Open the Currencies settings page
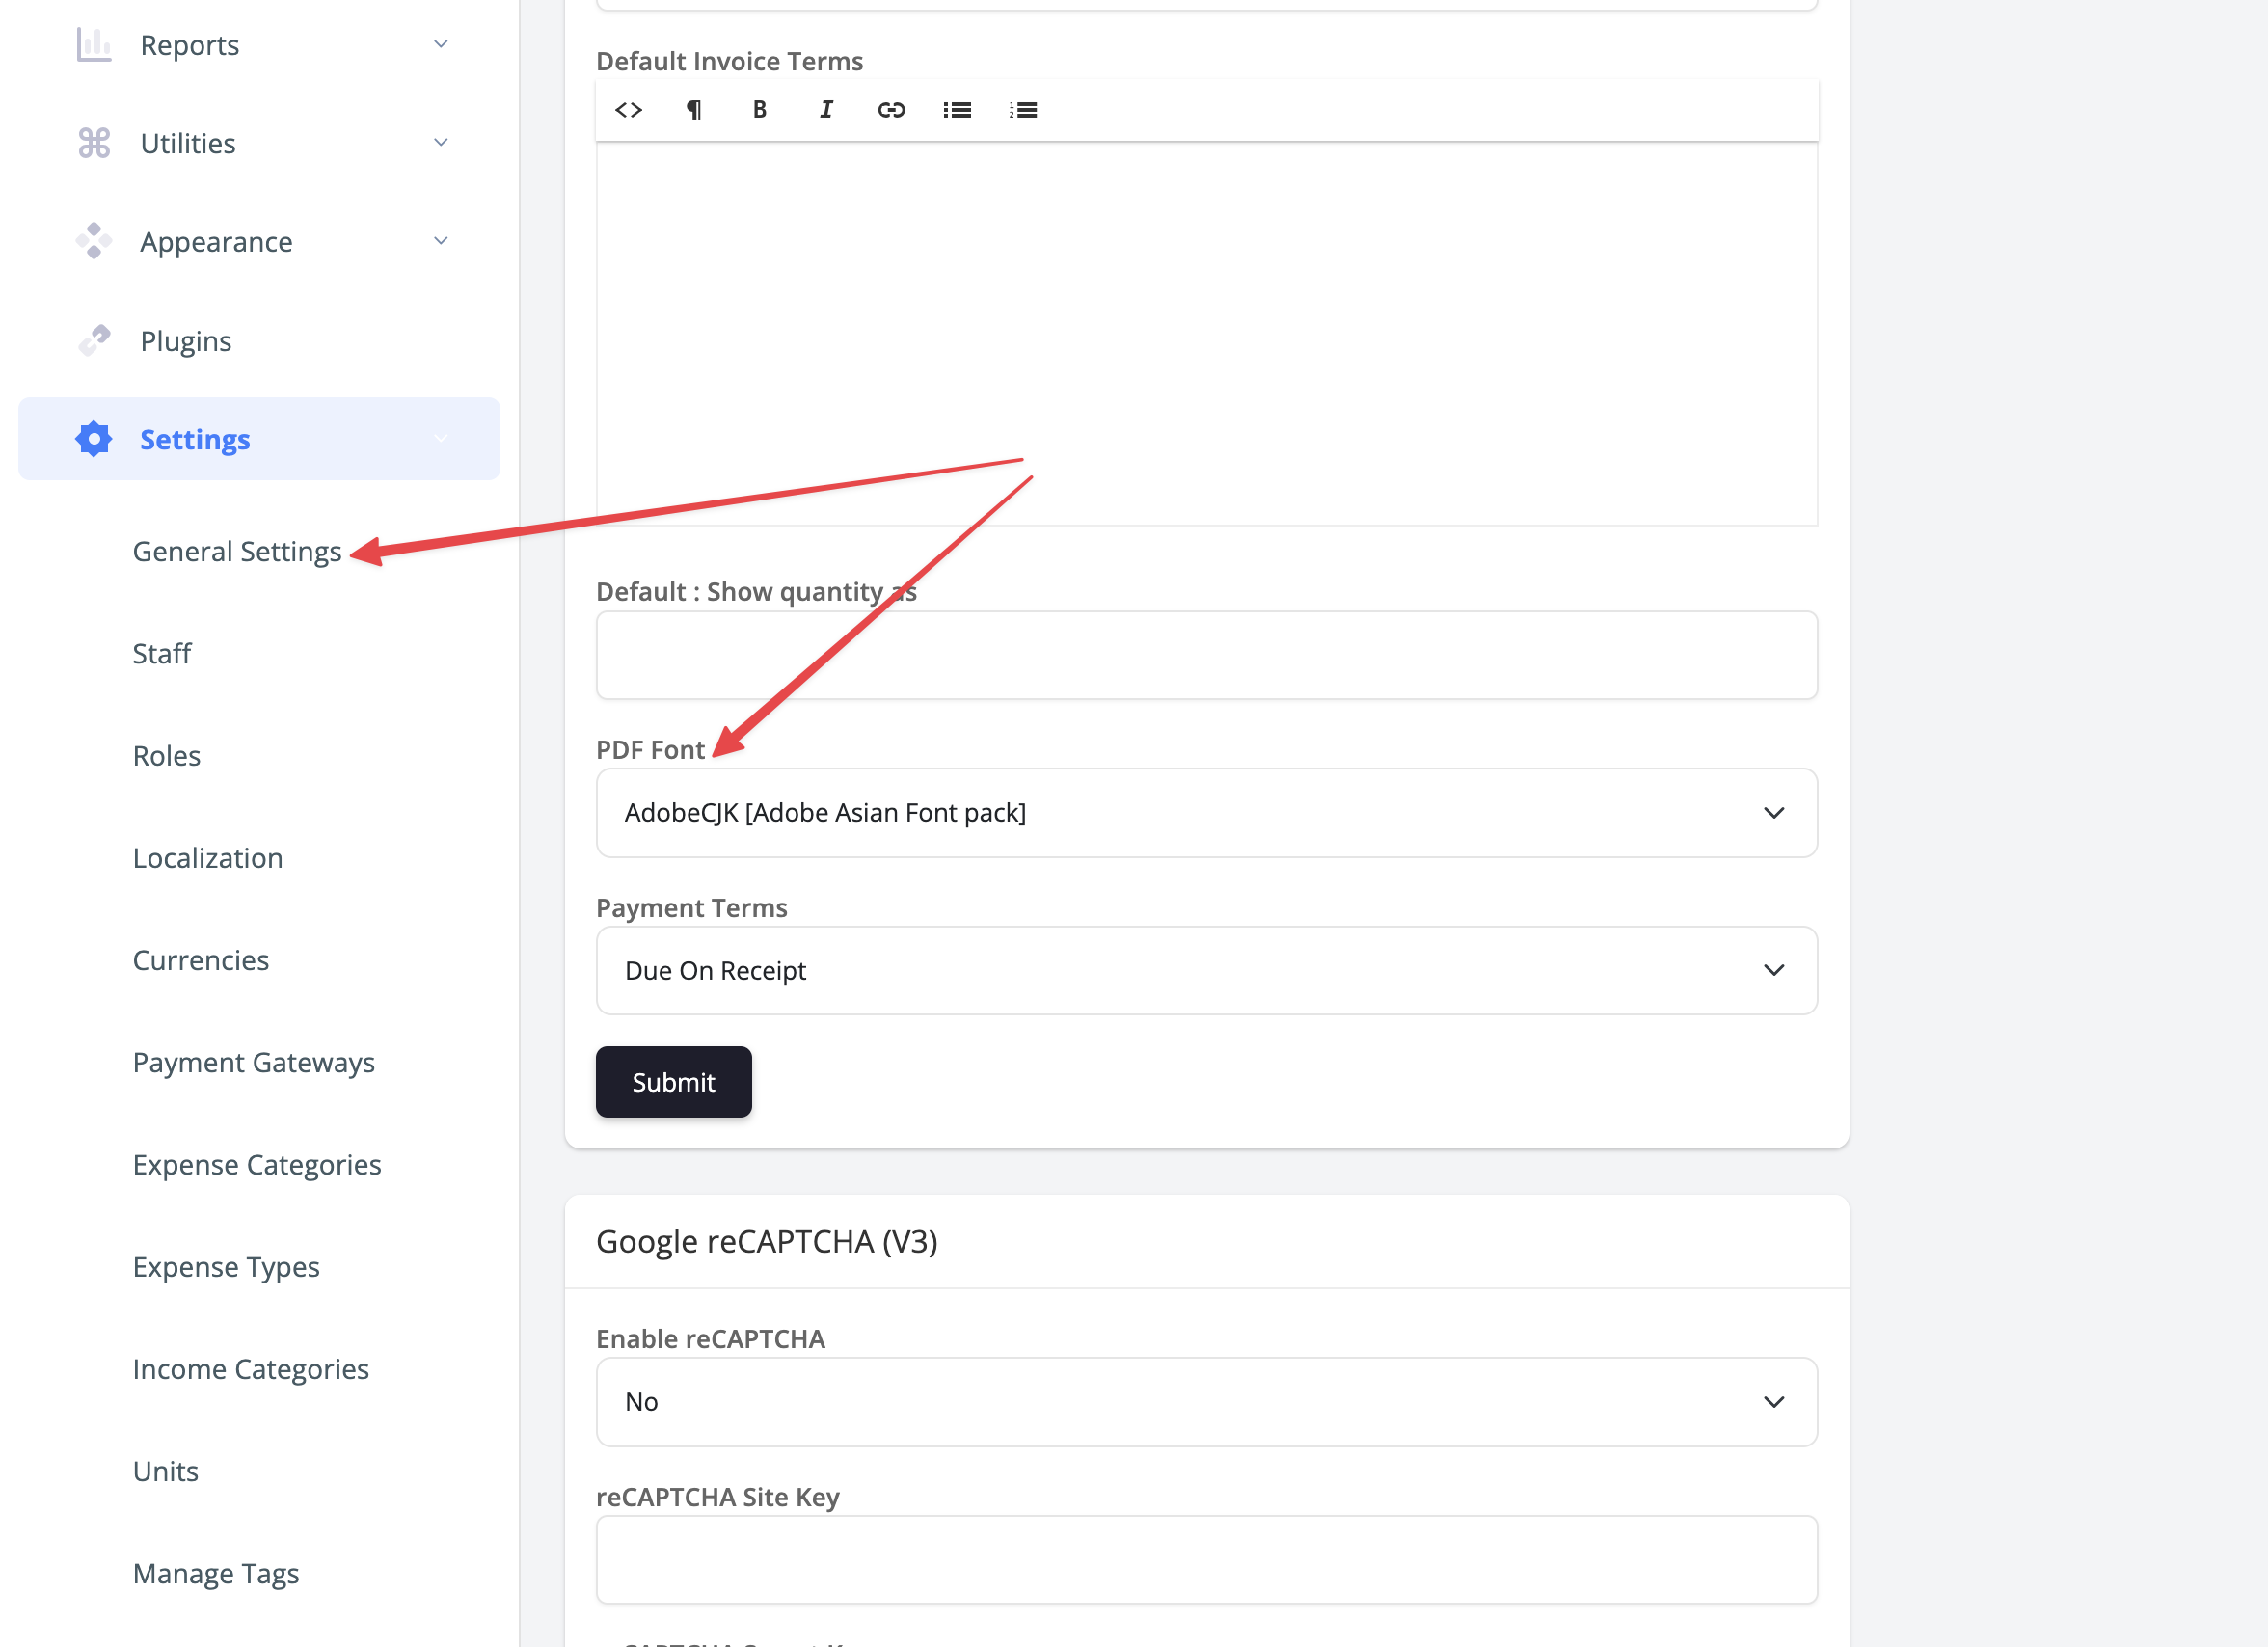2268x1647 pixels. [x=201, y=960]
